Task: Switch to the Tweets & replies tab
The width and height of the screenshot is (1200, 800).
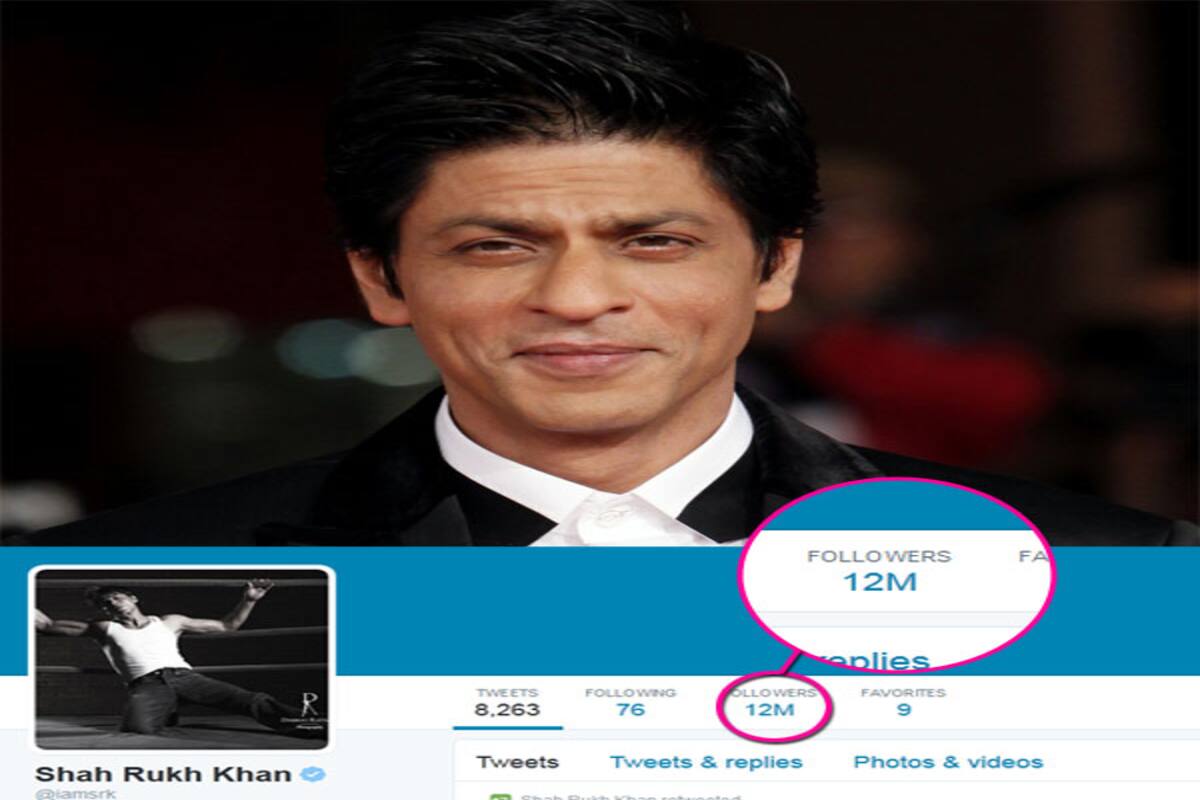Action: [x=706, y=762]
